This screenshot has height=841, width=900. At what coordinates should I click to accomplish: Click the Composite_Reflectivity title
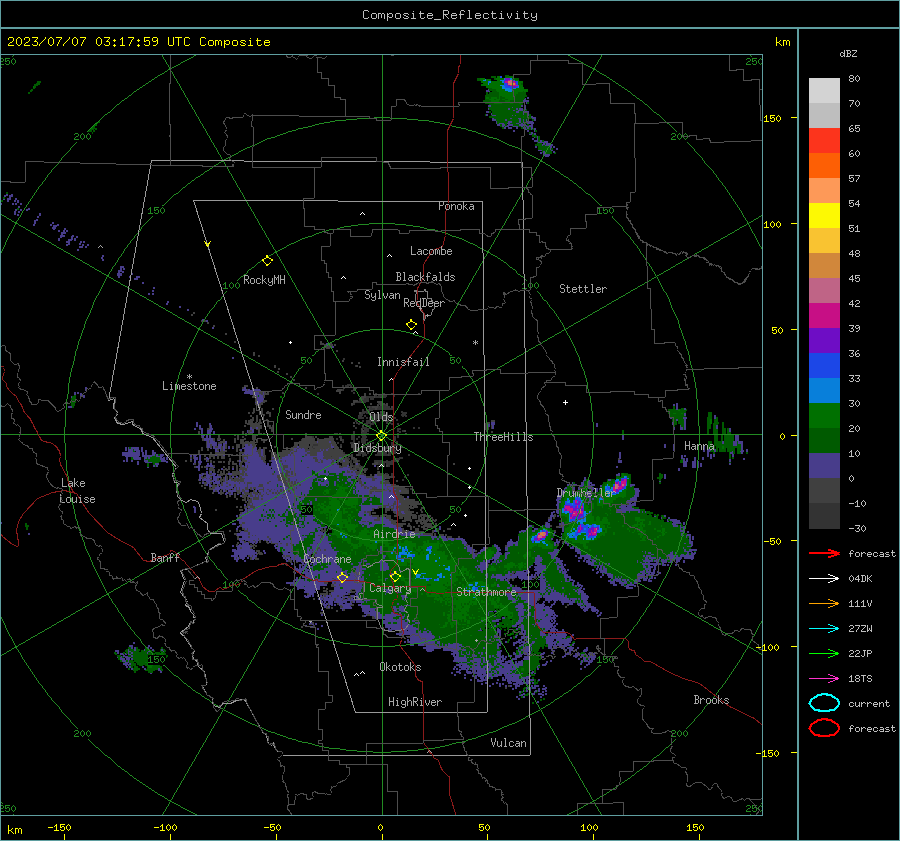pyautogui.click(x=450, y=15)
